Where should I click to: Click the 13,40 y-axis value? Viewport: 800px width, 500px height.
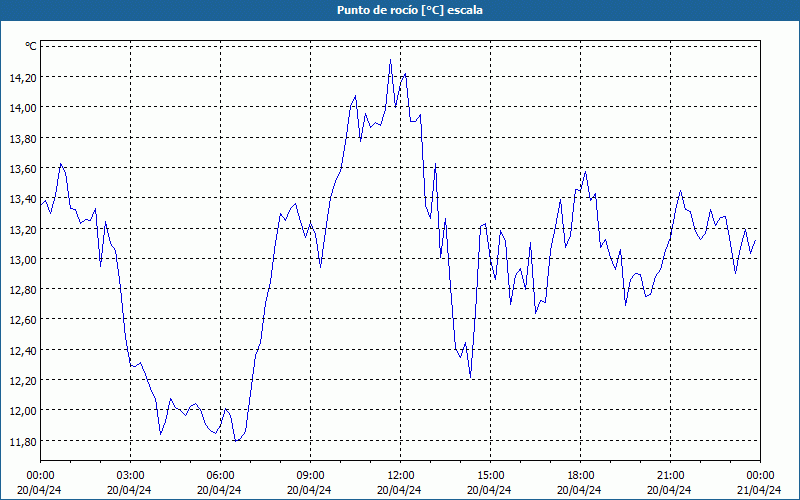[x=23, y=198]
